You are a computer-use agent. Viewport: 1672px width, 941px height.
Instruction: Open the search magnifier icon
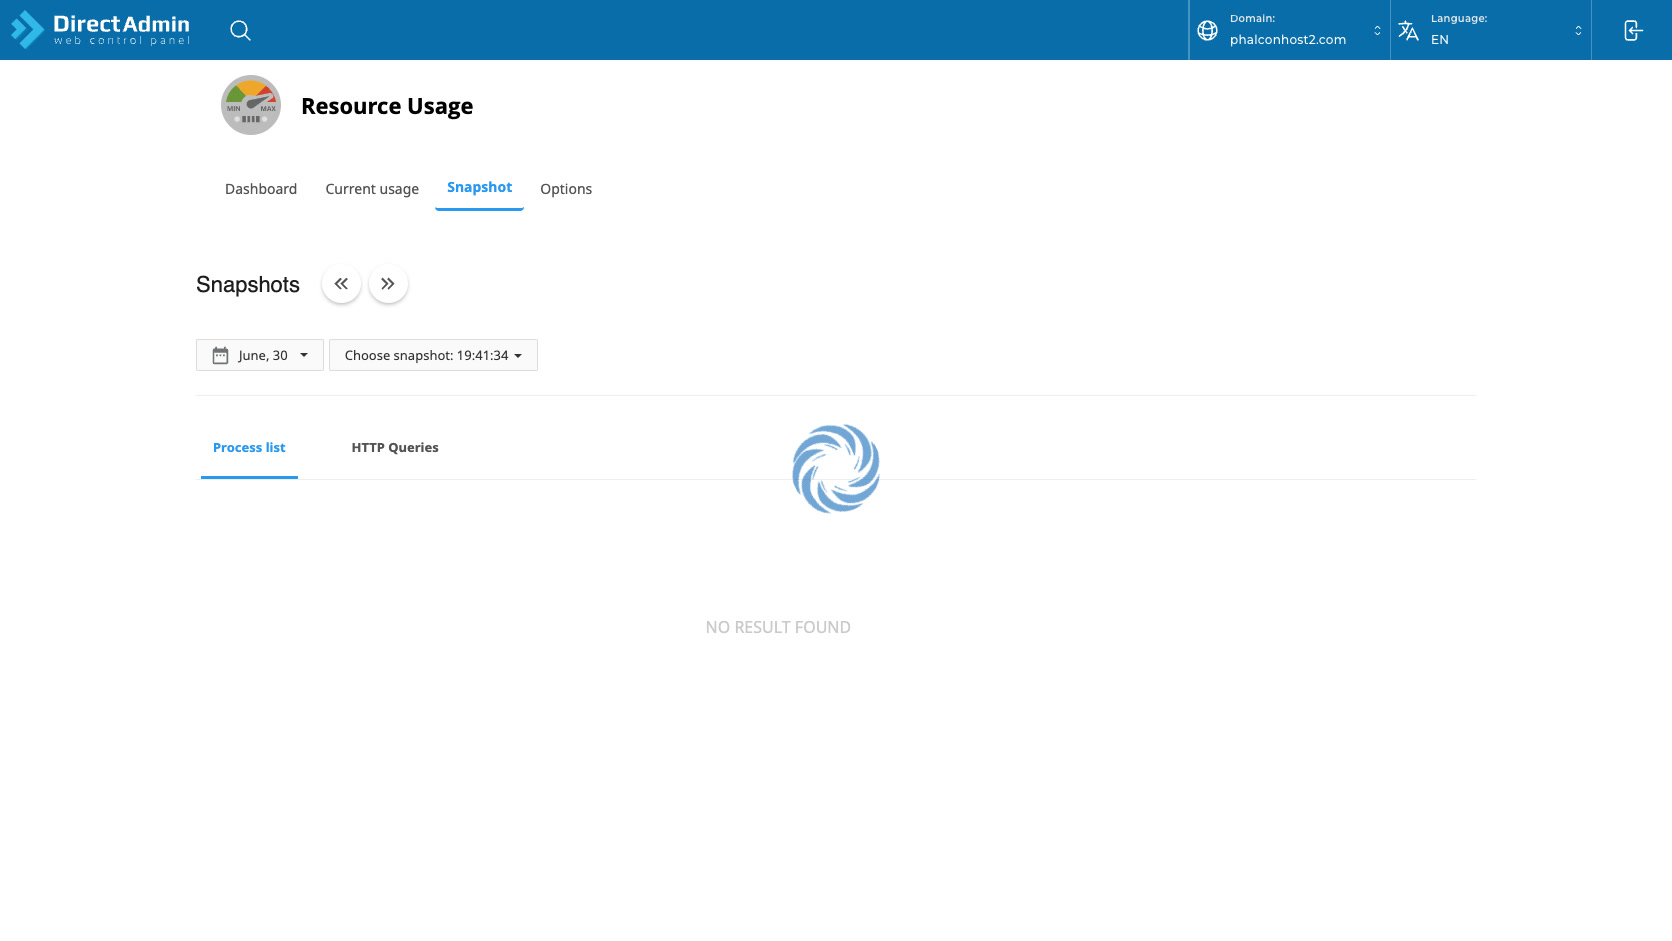[x=240, y=30]
